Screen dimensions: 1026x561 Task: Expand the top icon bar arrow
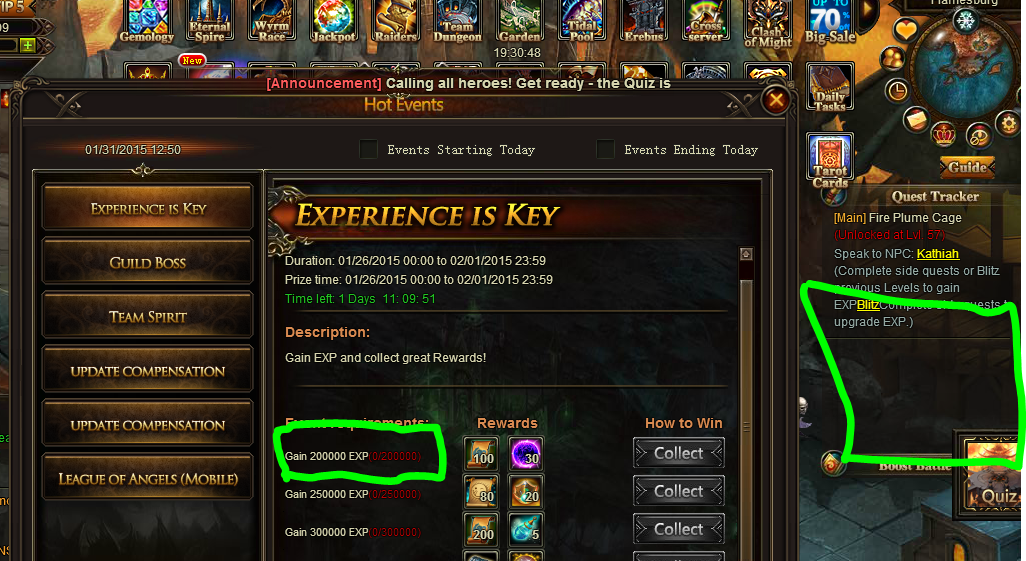click(x=868, y=10)
